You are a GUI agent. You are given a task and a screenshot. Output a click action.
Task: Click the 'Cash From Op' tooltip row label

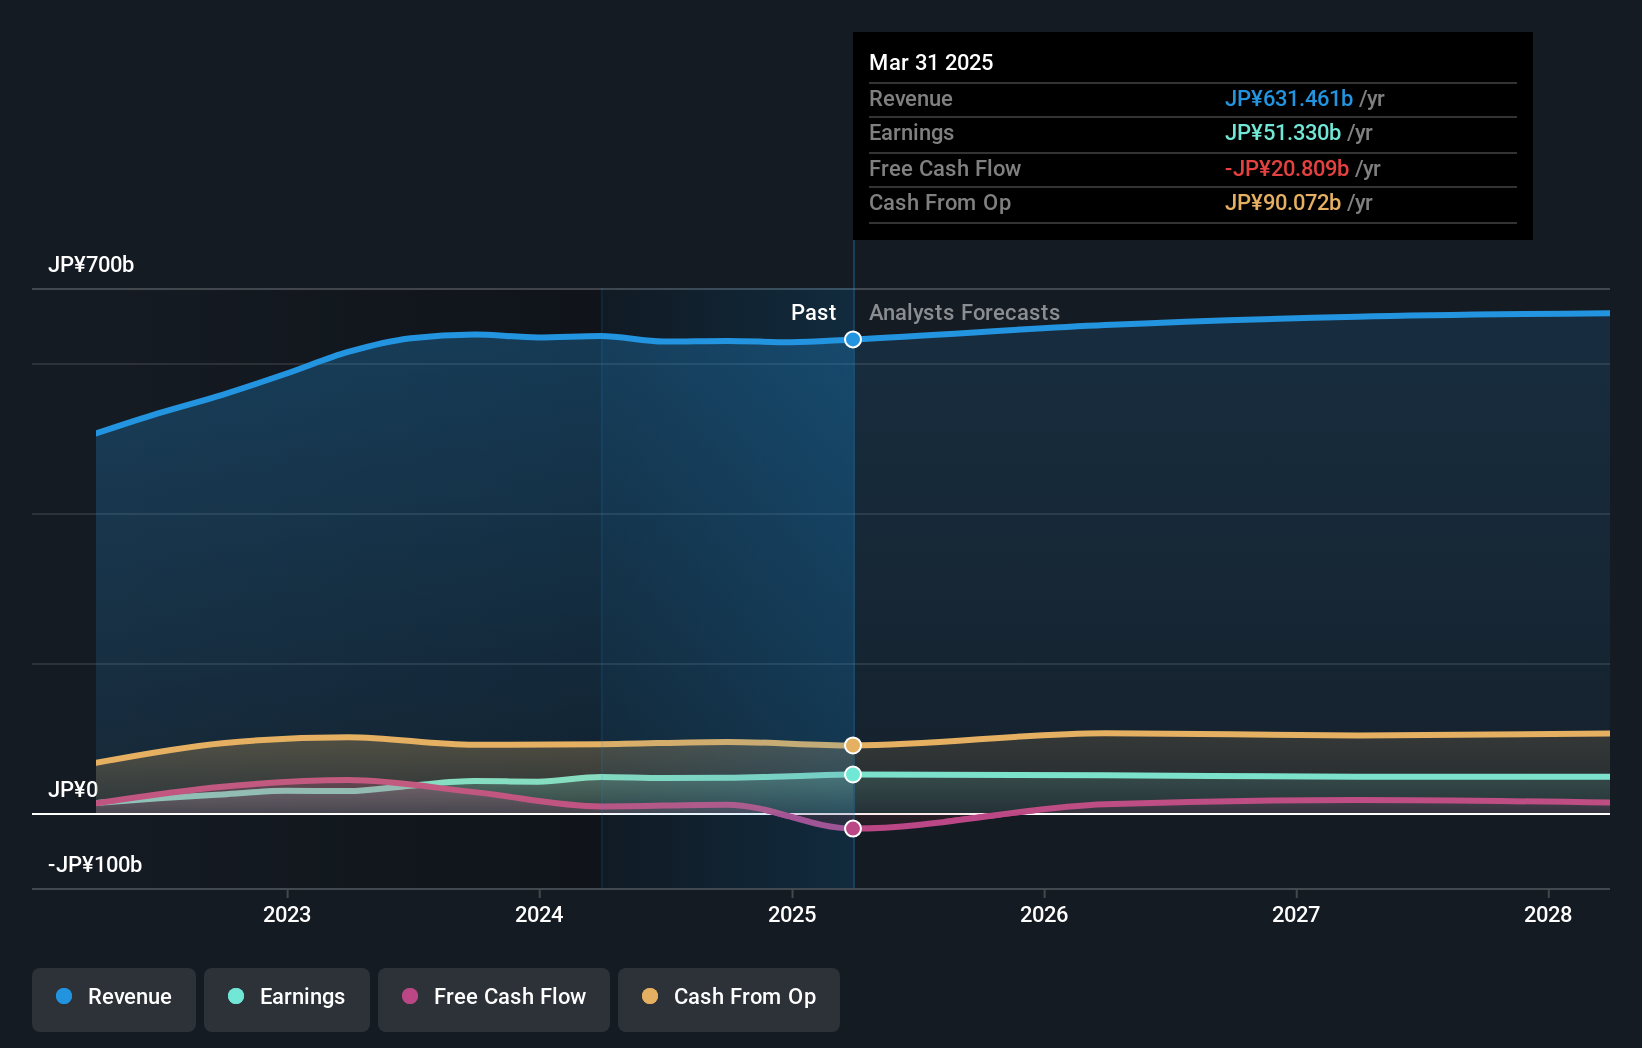click(x=940, y=202)
